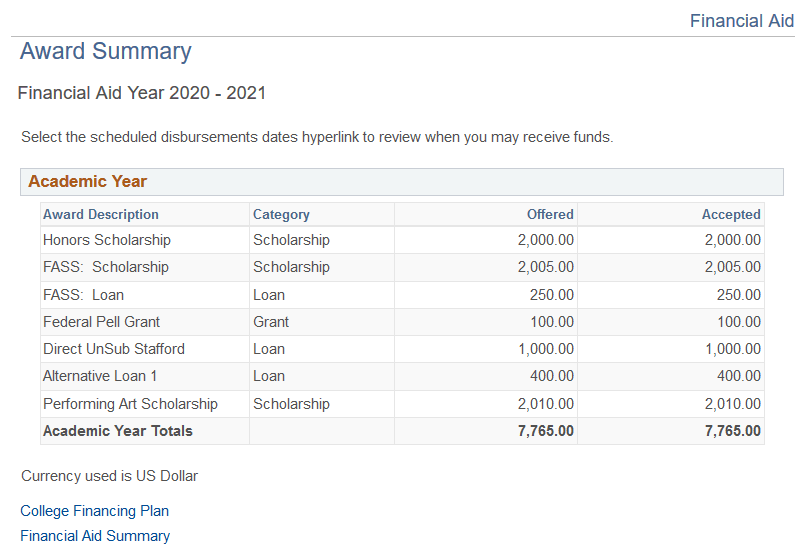The image size is (806, 549).
Task: Click the 1,000.00 accepted amount cell
Action: coord(732,349)
